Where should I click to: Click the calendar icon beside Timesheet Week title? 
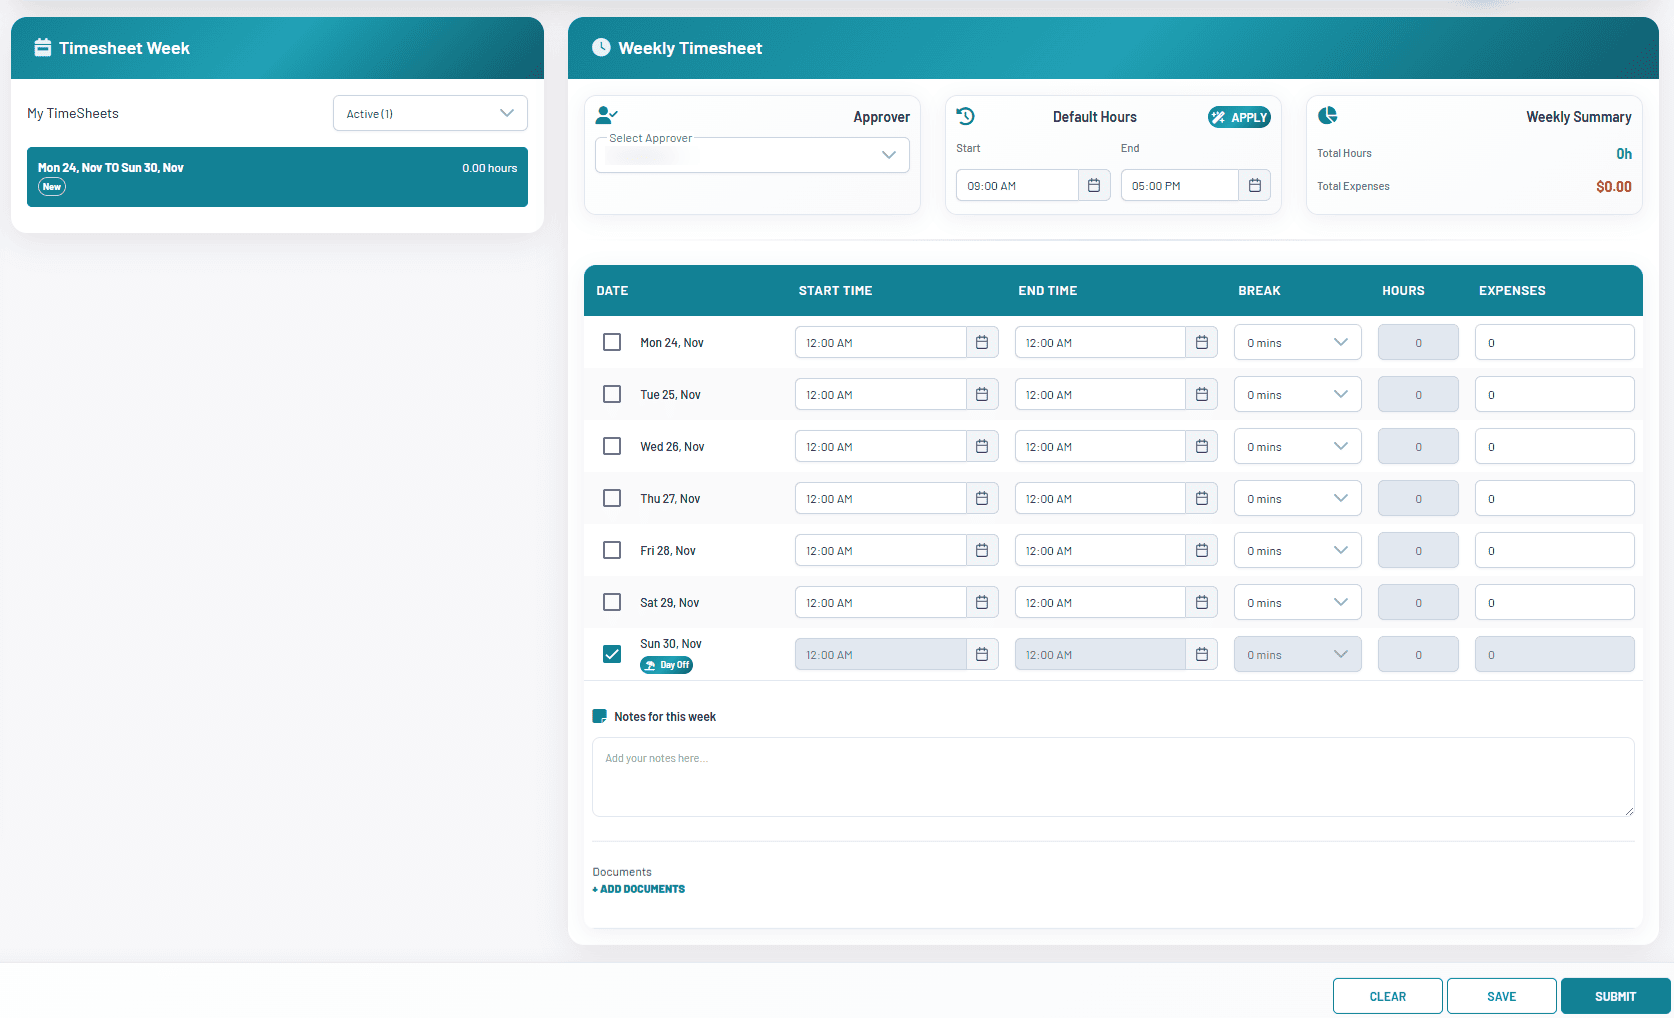tap(42, 47)
